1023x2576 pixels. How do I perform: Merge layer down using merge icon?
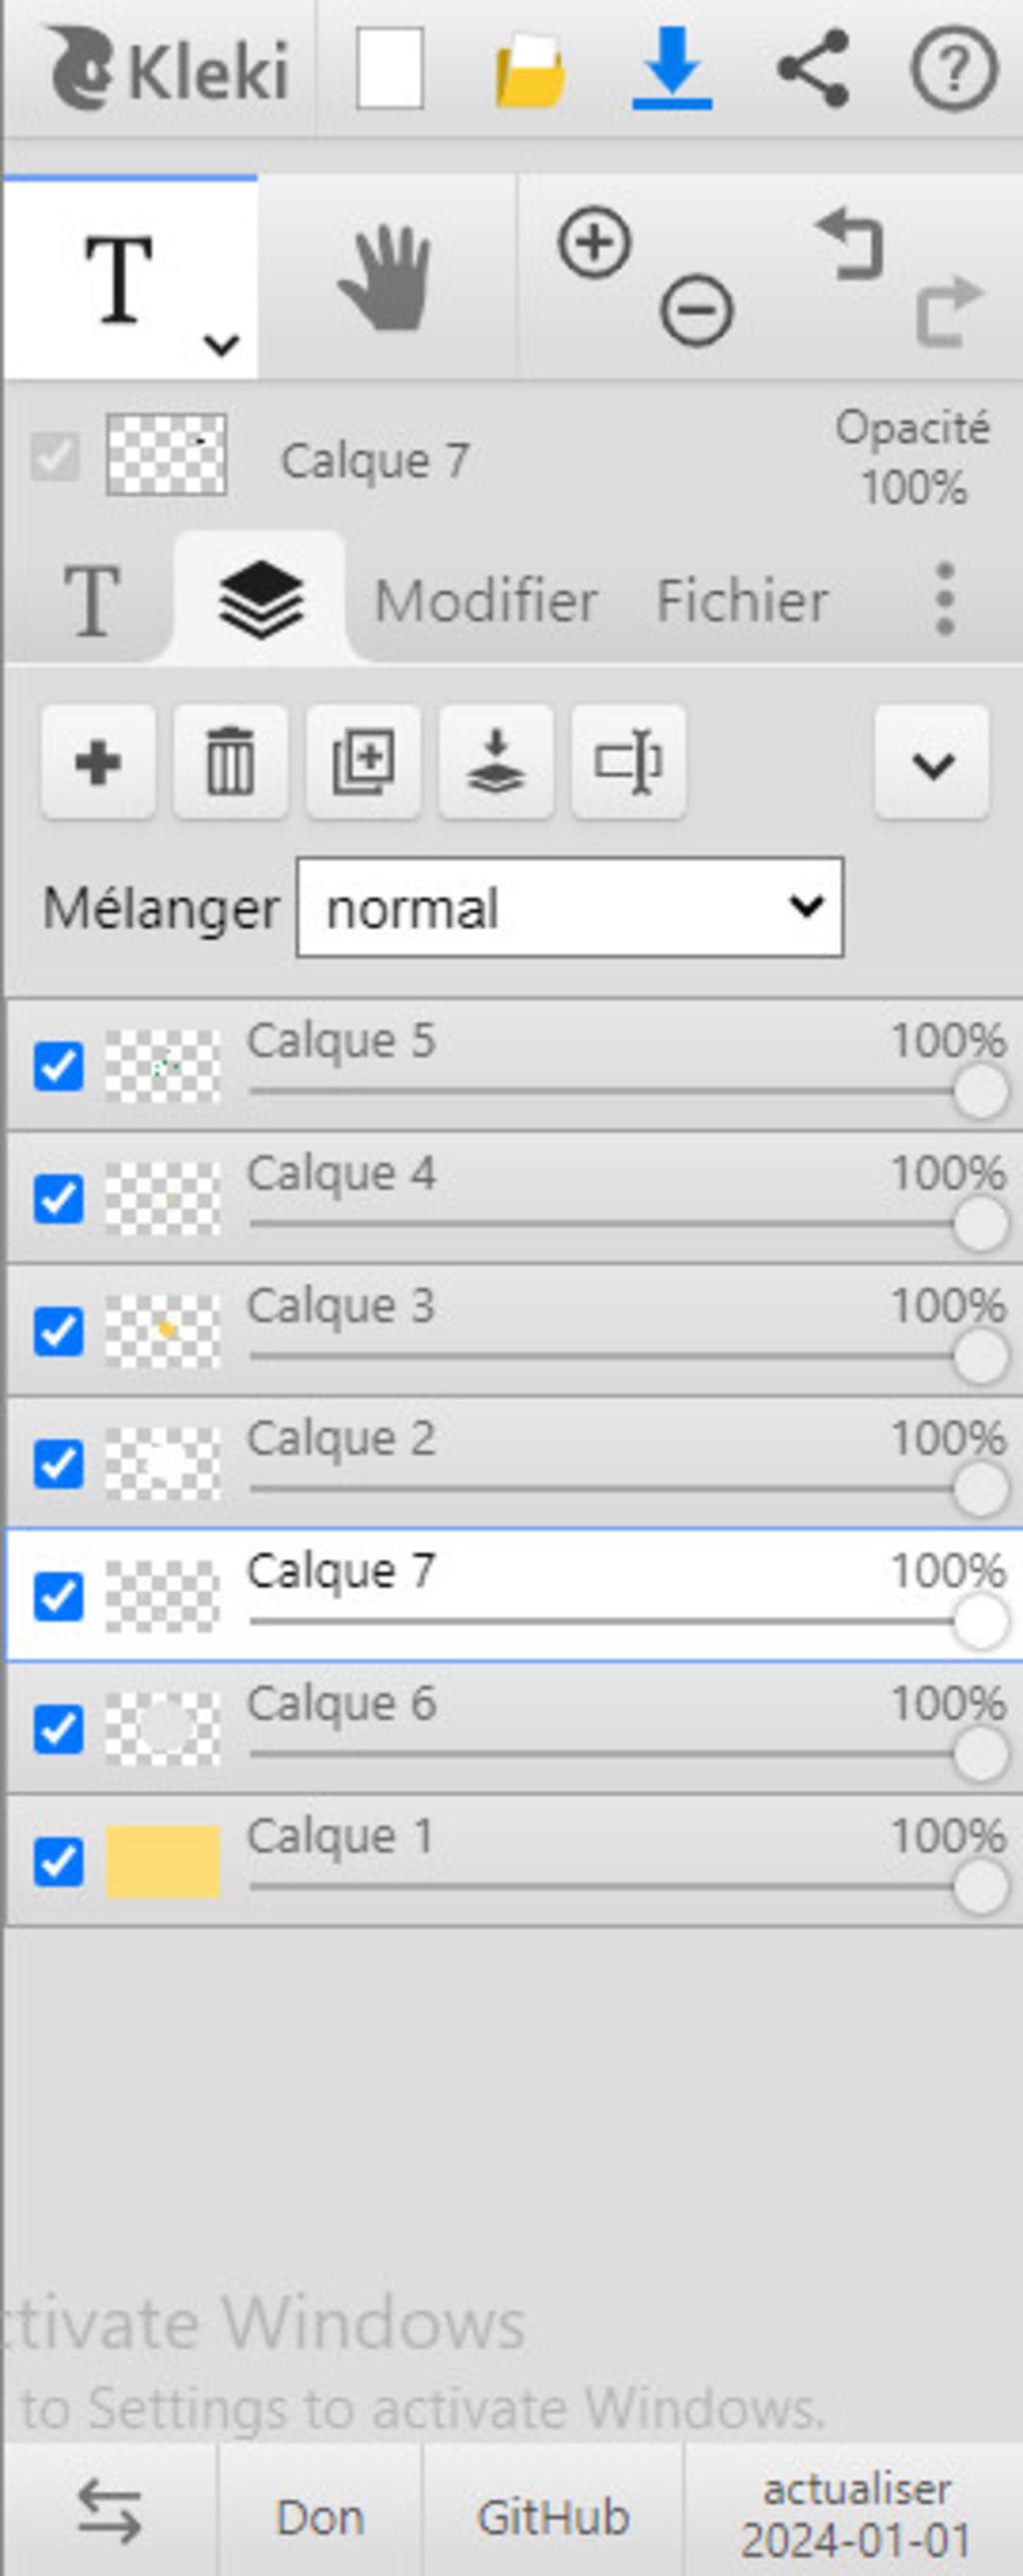(x=496, y=763)
